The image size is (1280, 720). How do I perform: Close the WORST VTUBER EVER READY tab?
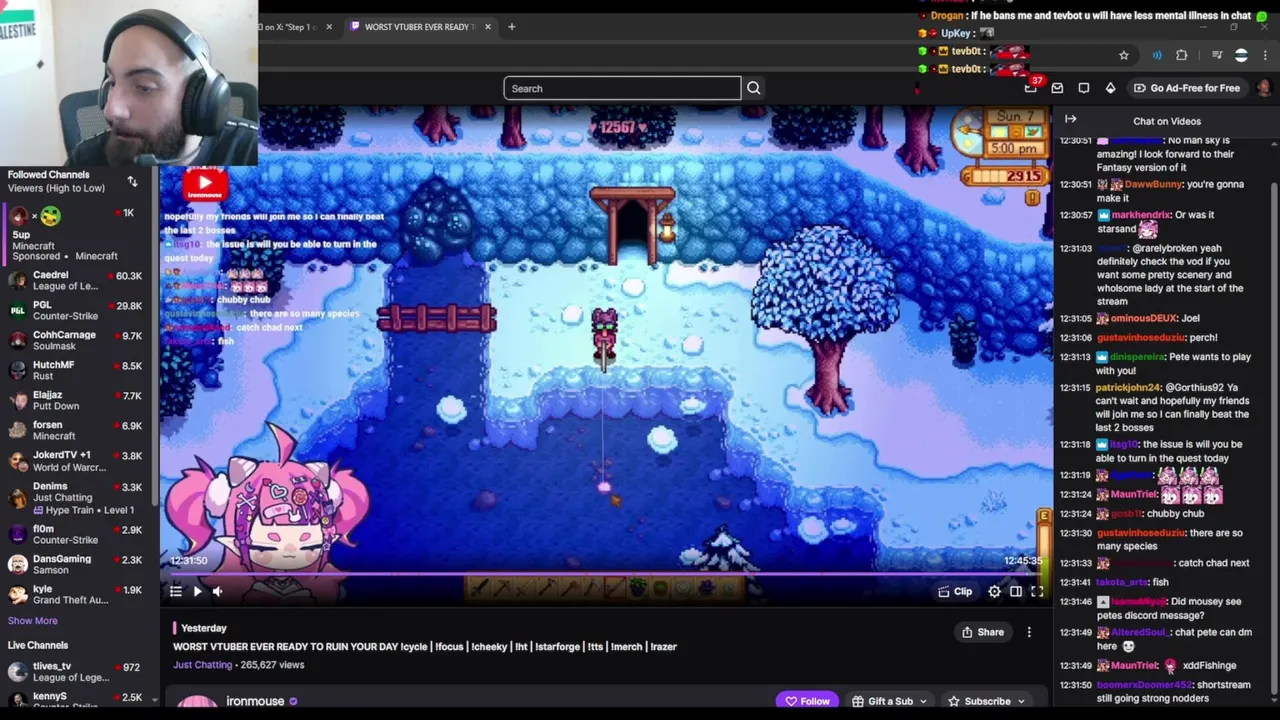coord(488,27)
